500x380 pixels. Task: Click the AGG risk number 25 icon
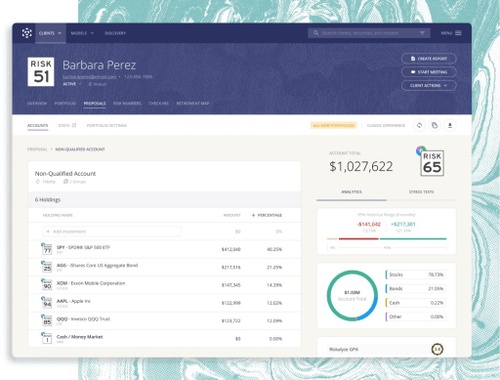coord(47,267)
